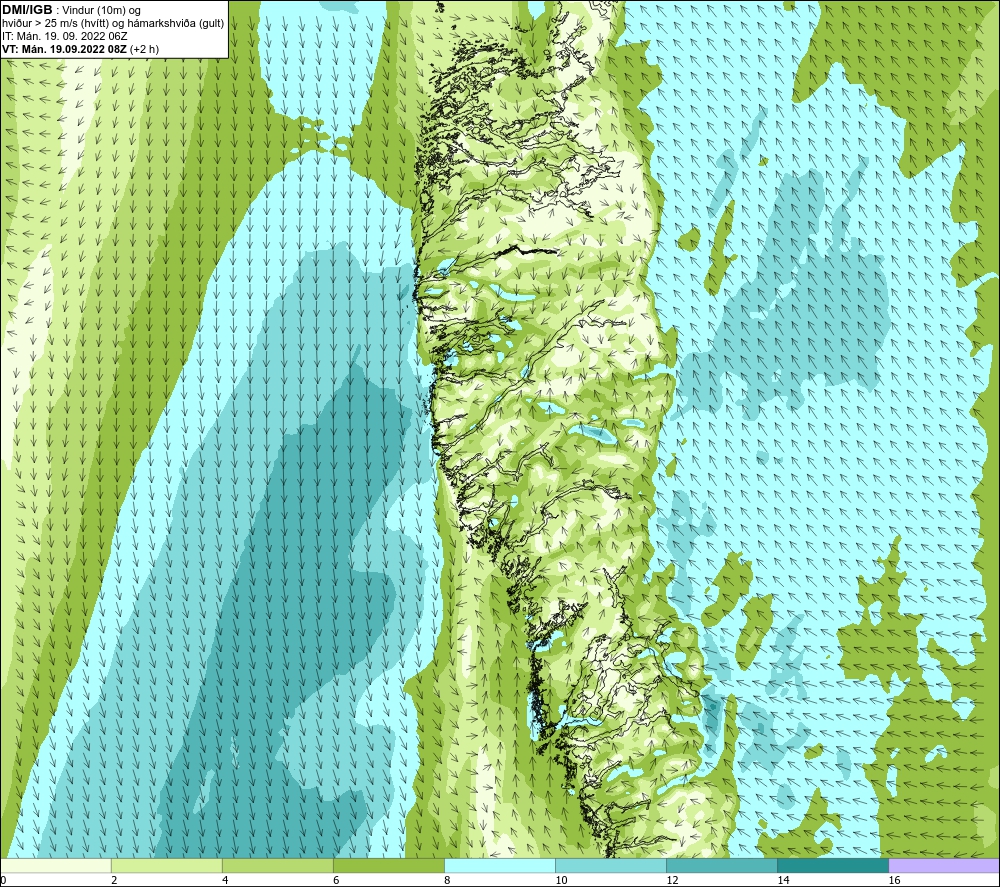
Task: Click the 12–14 m/s teal legend swatch
Action: click(x=722, y=866)
